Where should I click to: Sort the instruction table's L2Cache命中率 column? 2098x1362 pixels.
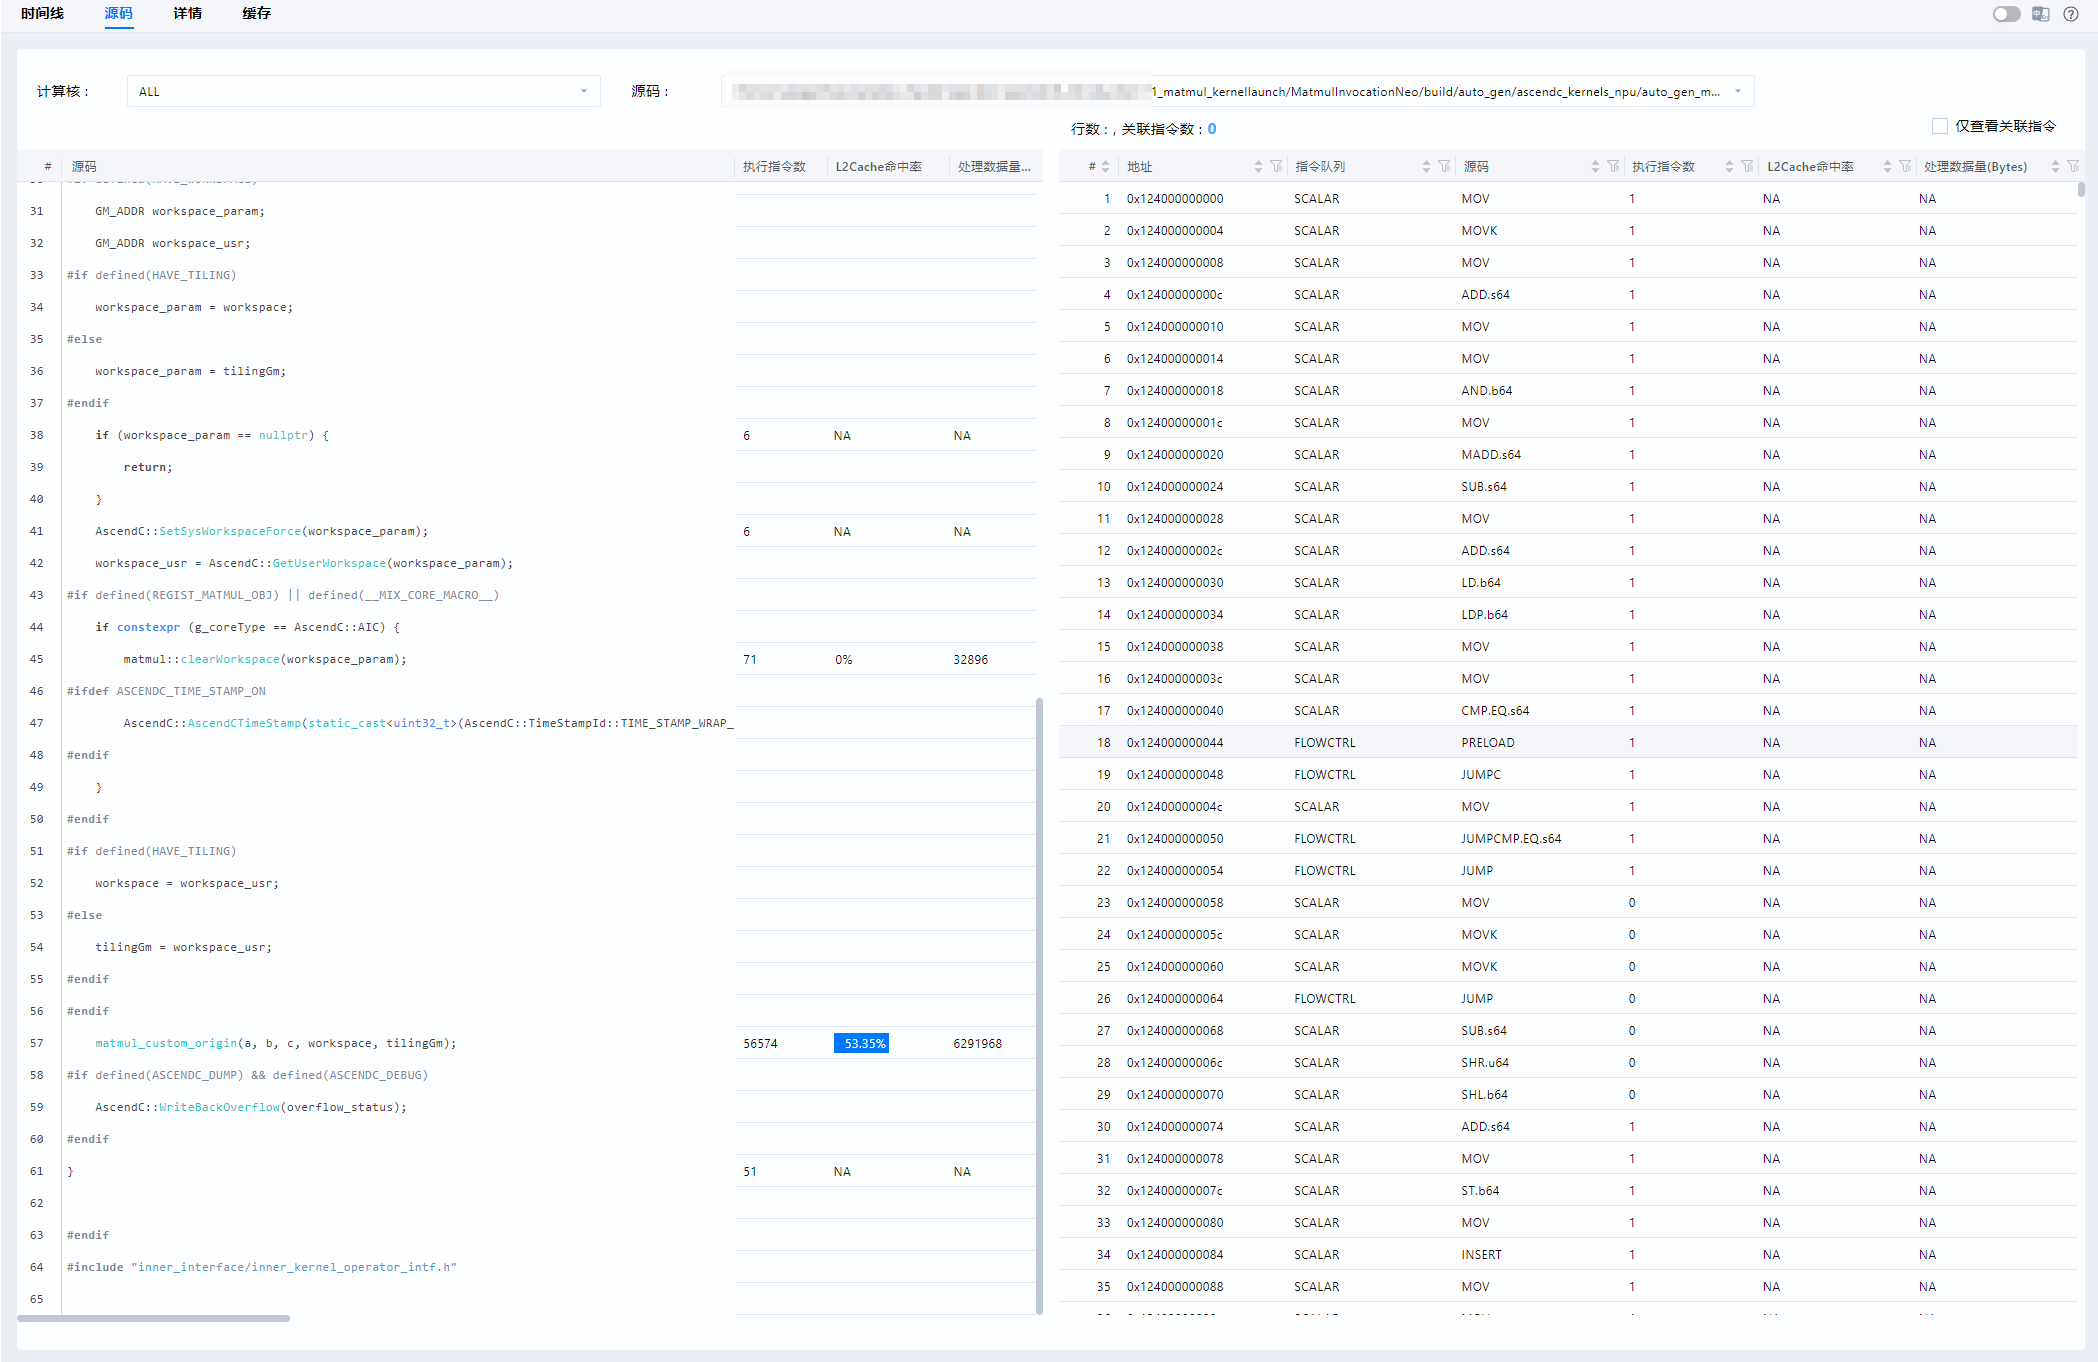tap(1887, 167)
